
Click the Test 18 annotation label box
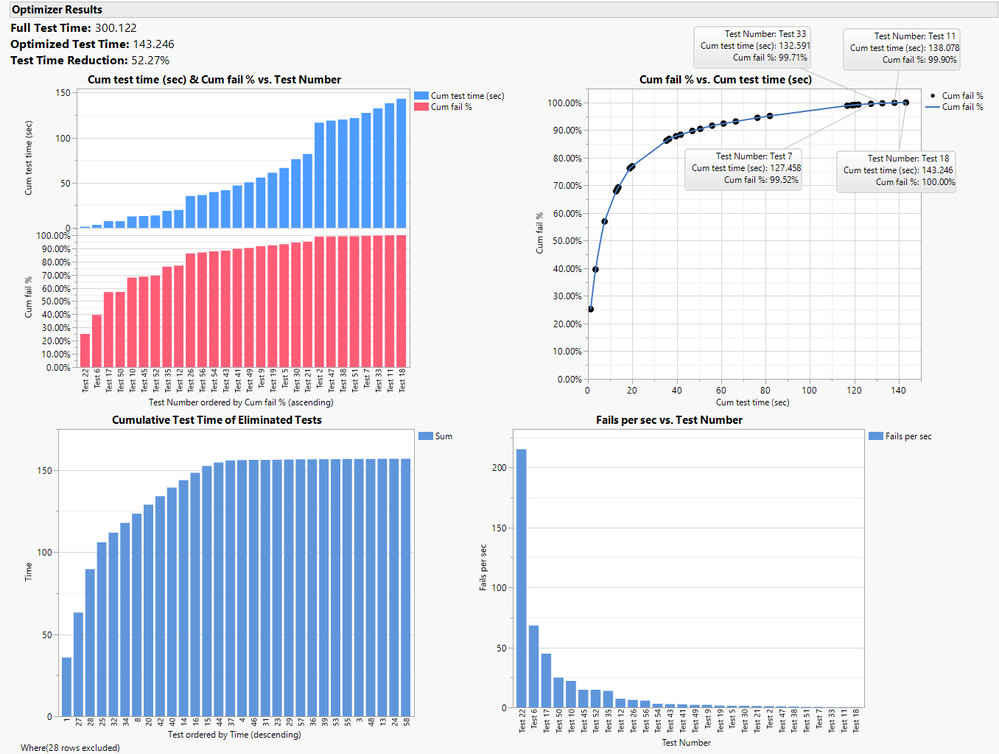898,168
